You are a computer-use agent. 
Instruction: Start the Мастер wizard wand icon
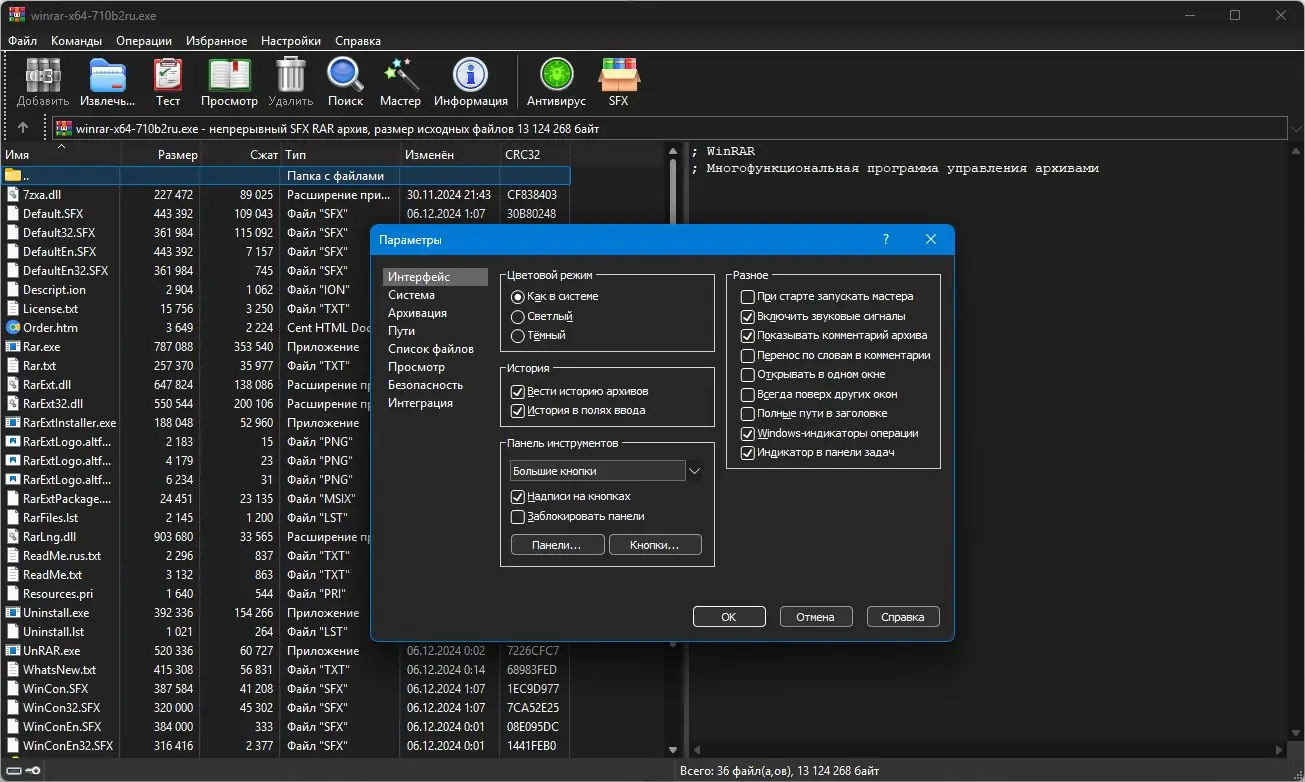coord(400,77)
